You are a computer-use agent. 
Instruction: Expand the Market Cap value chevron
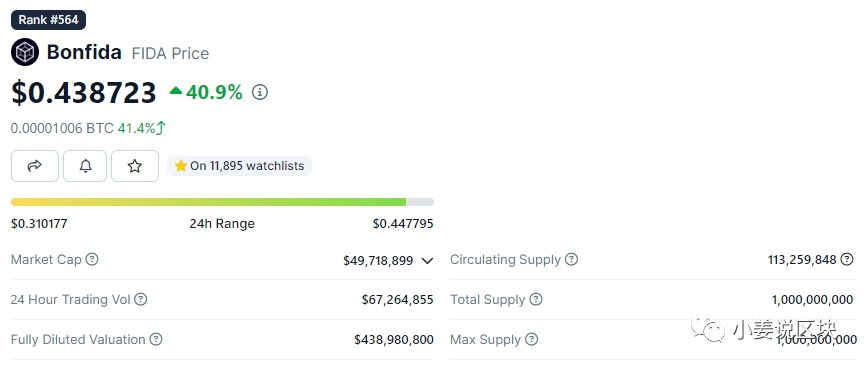pos(427,261)
